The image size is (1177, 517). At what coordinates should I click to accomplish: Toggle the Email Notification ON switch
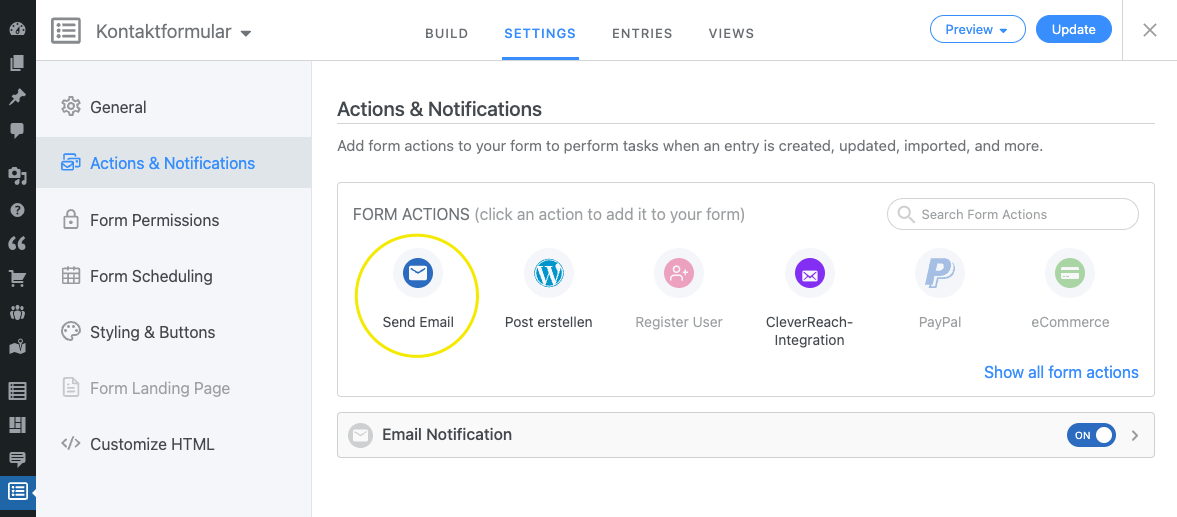point(1091,435)
